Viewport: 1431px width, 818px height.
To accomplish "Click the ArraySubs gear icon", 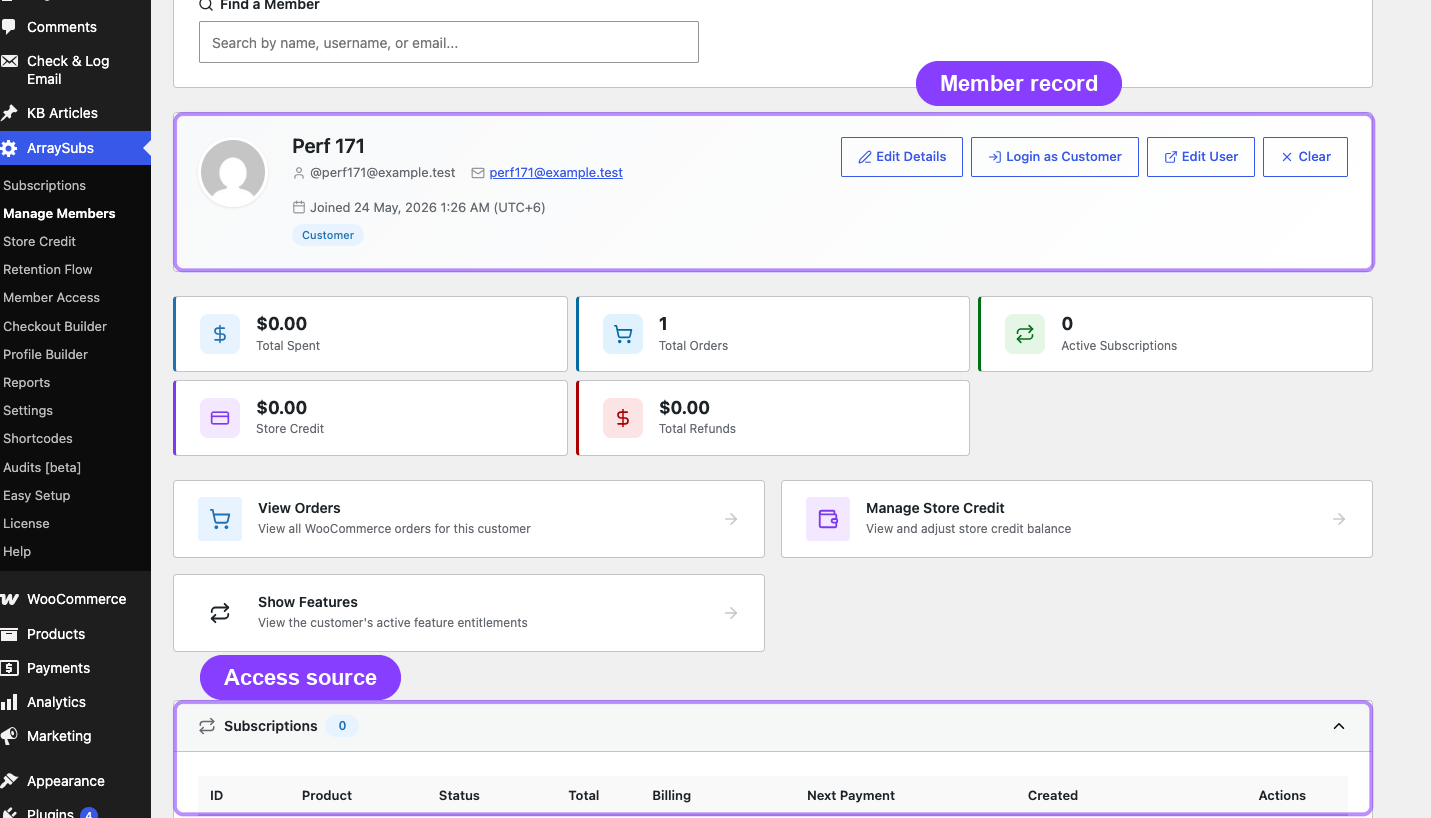I will click(9, 148).
